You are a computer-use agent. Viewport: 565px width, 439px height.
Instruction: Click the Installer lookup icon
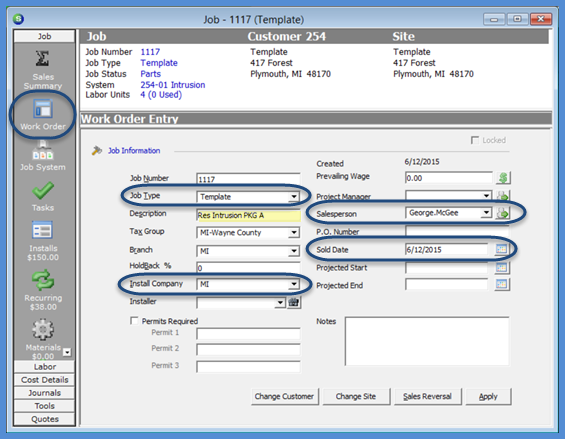coord(294,302)
